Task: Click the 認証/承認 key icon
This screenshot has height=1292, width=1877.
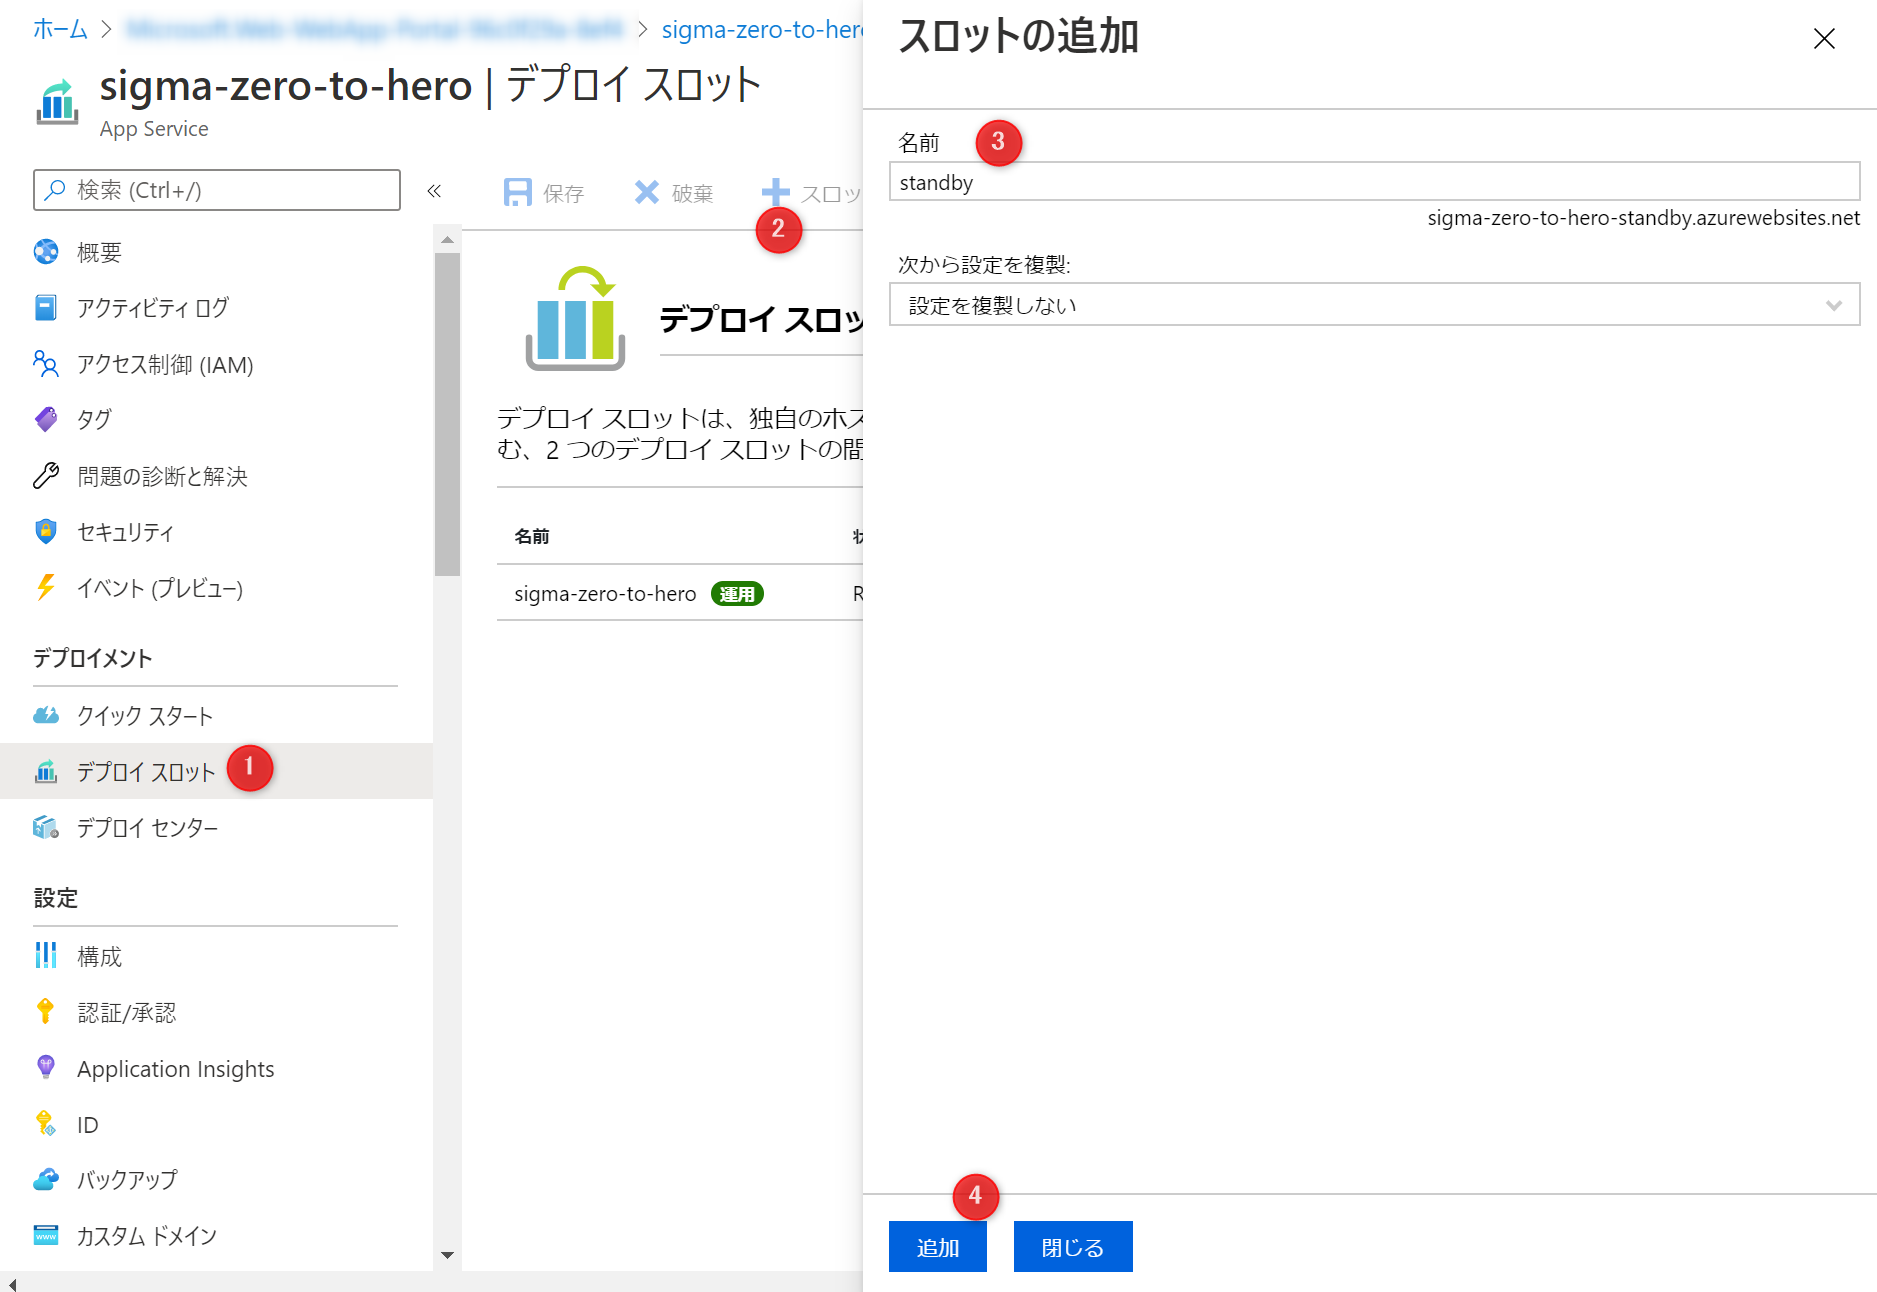Action: pos(46,1012)
